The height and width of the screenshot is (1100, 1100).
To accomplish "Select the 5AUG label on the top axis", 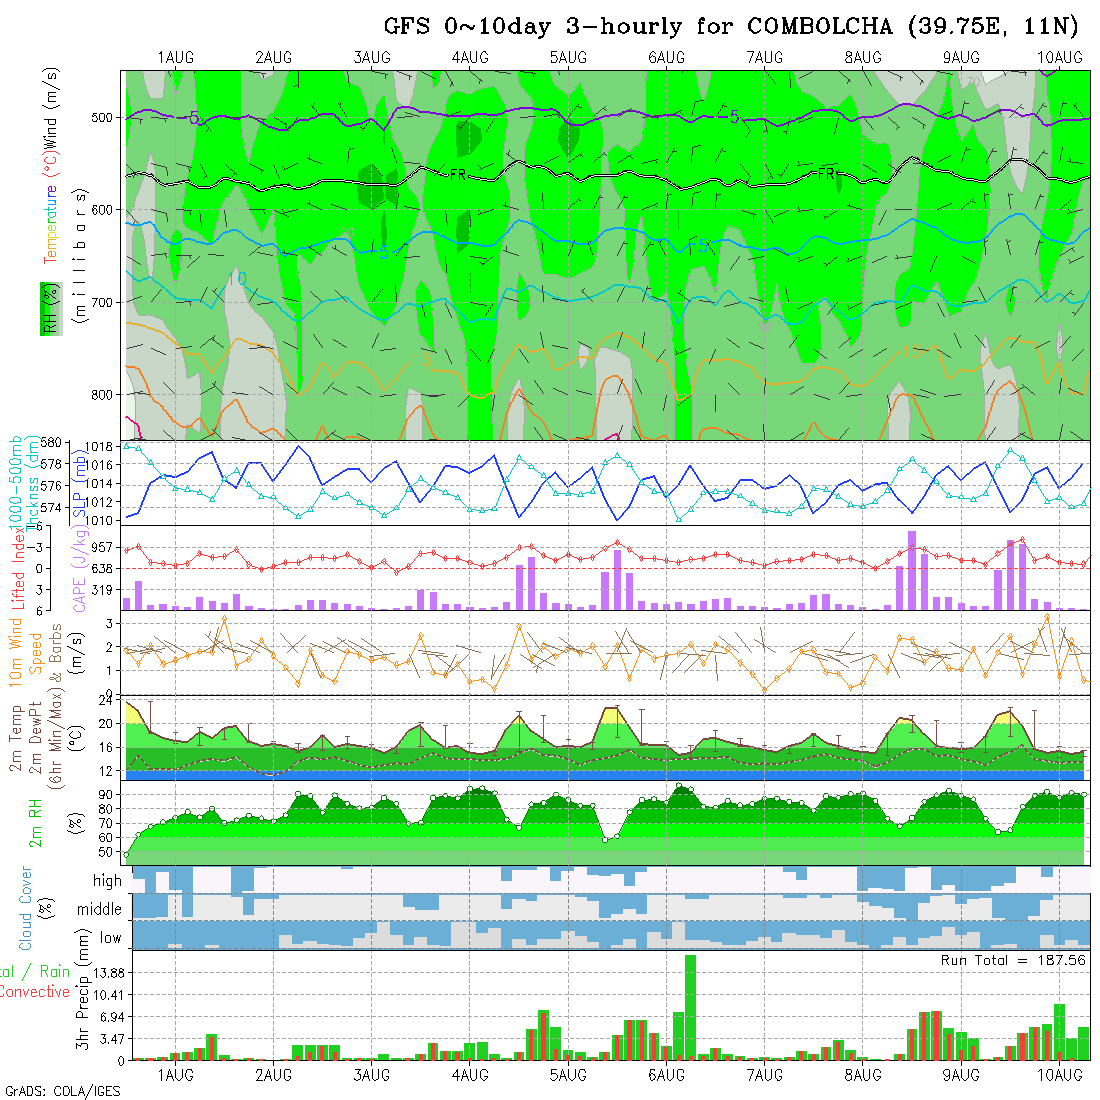I will tap(568, 58).
